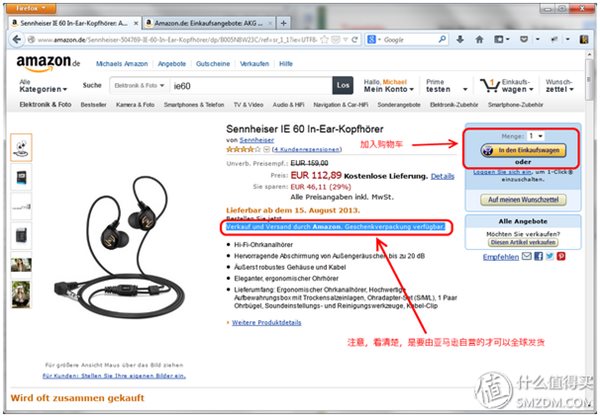This screenshot has height=417, width=600.
Task: Share product via Twitter bird icon
Action: pos(550,256)
